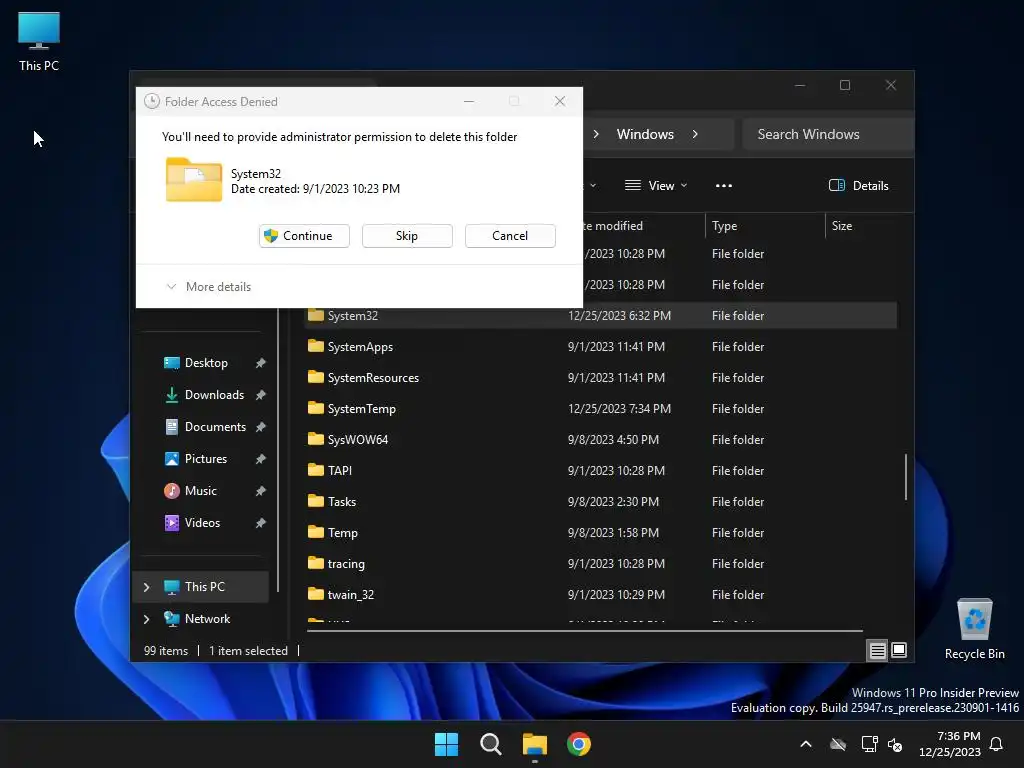Expand More details in the dialog
This screenshot has width=1024, height=768.
click(x=209, y=287)
